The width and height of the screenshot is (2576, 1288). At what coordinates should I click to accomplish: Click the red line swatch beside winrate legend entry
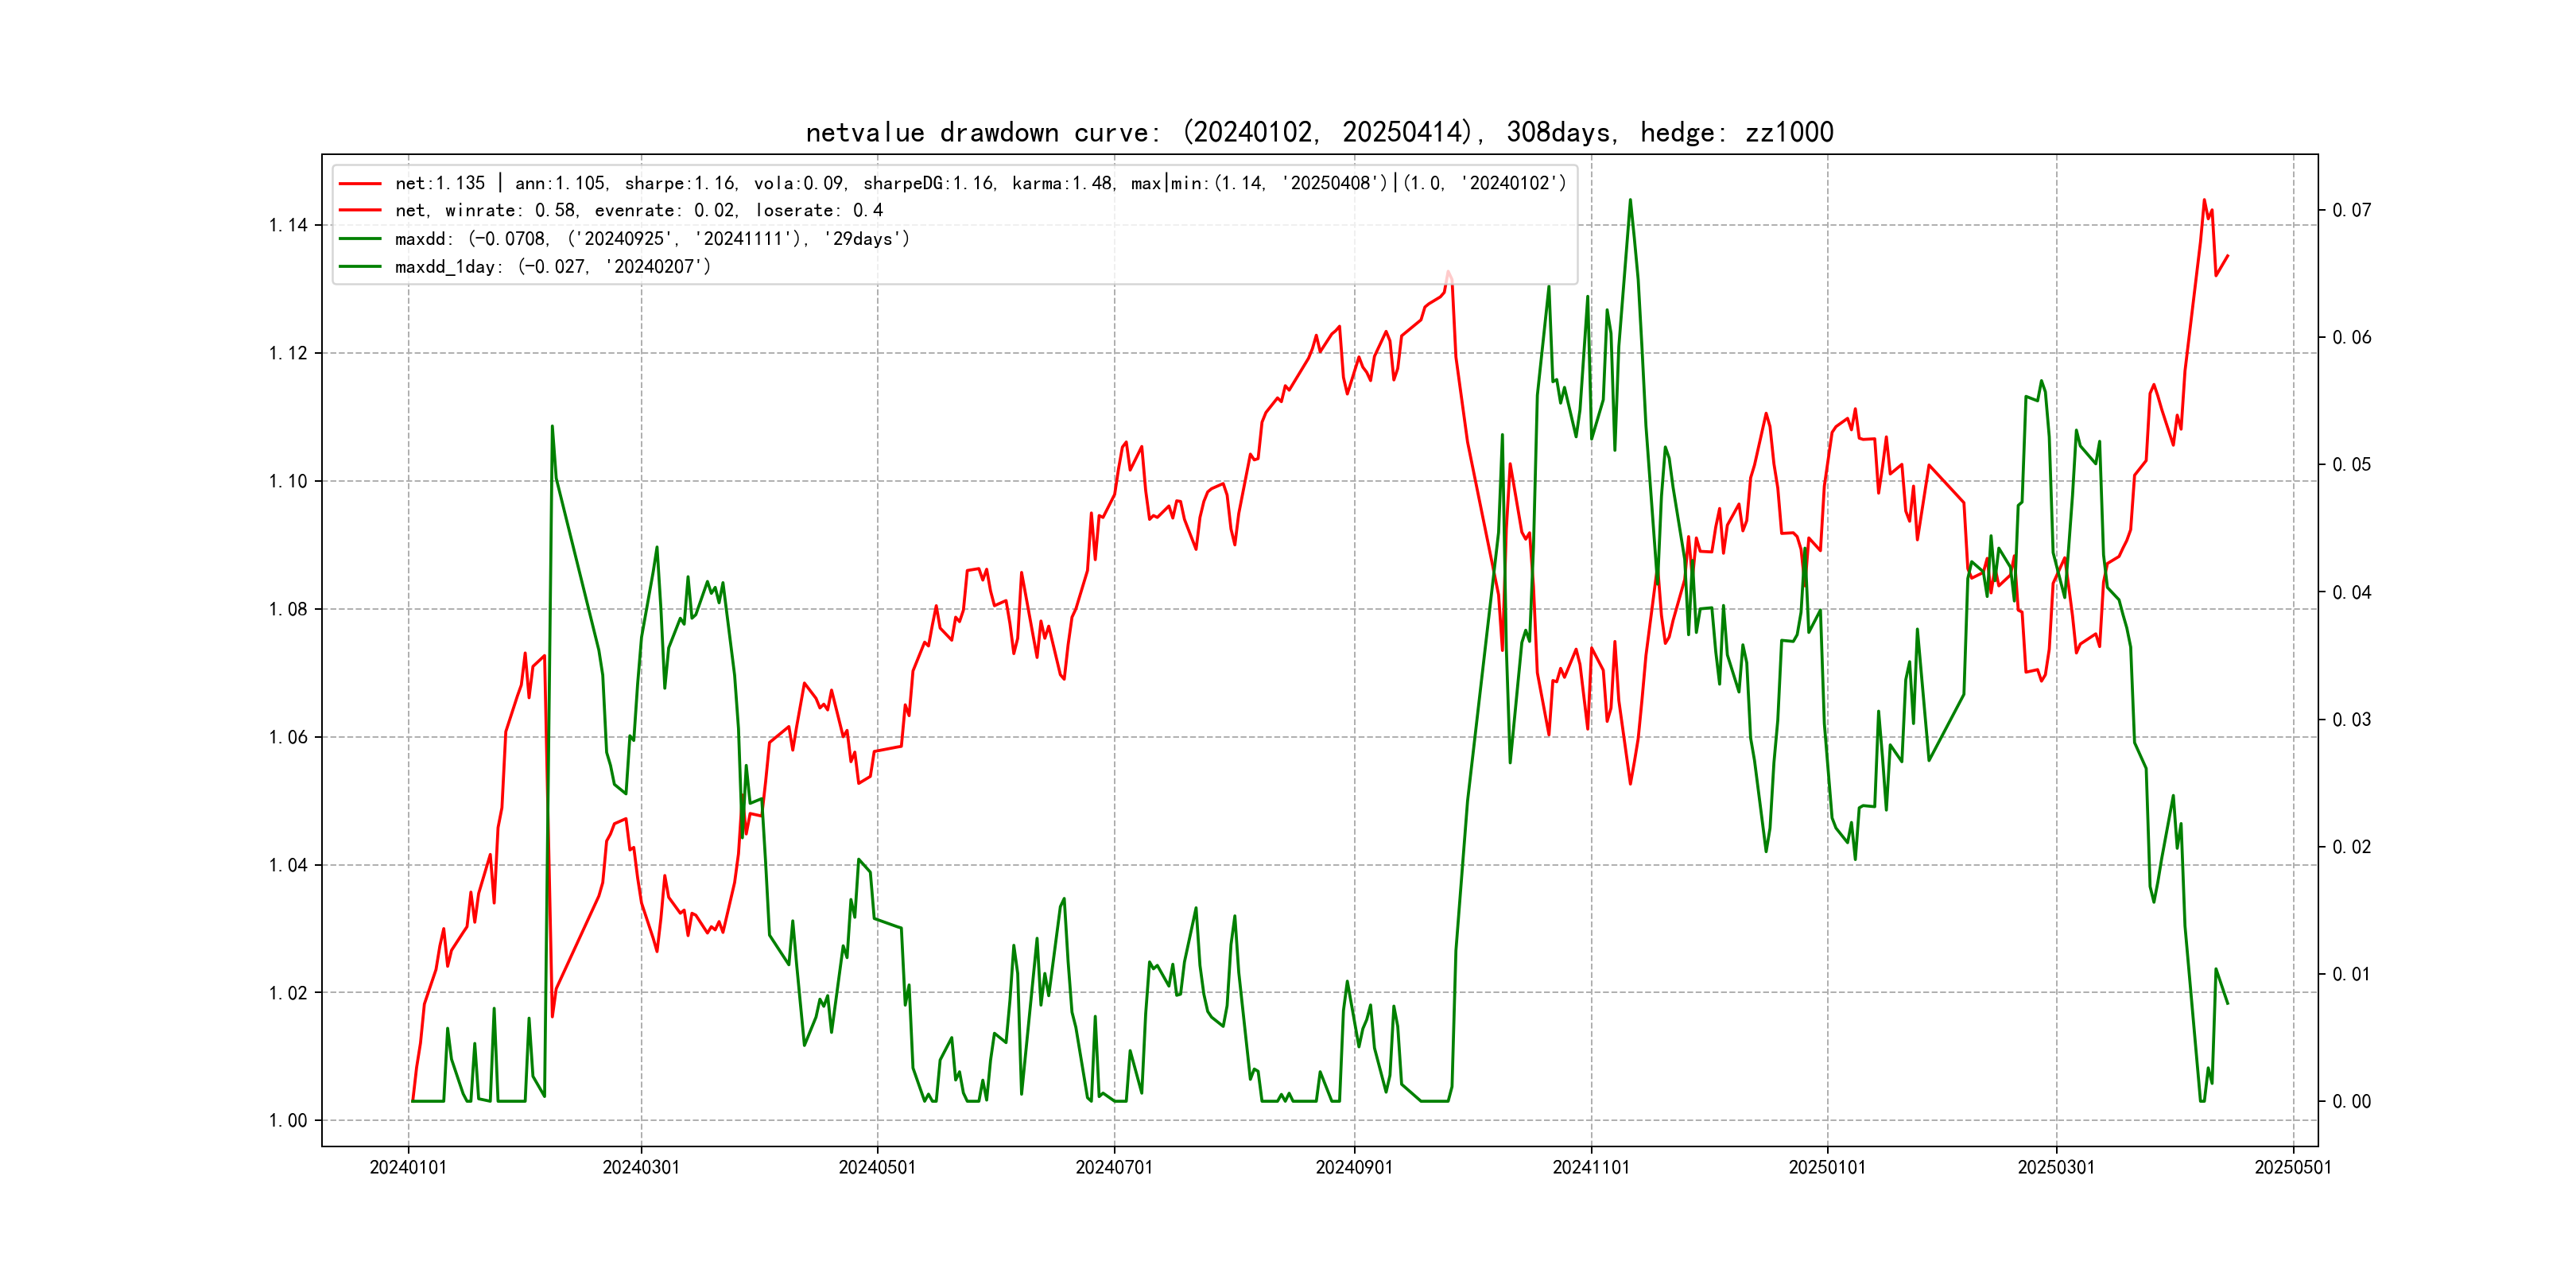point(360,211)
